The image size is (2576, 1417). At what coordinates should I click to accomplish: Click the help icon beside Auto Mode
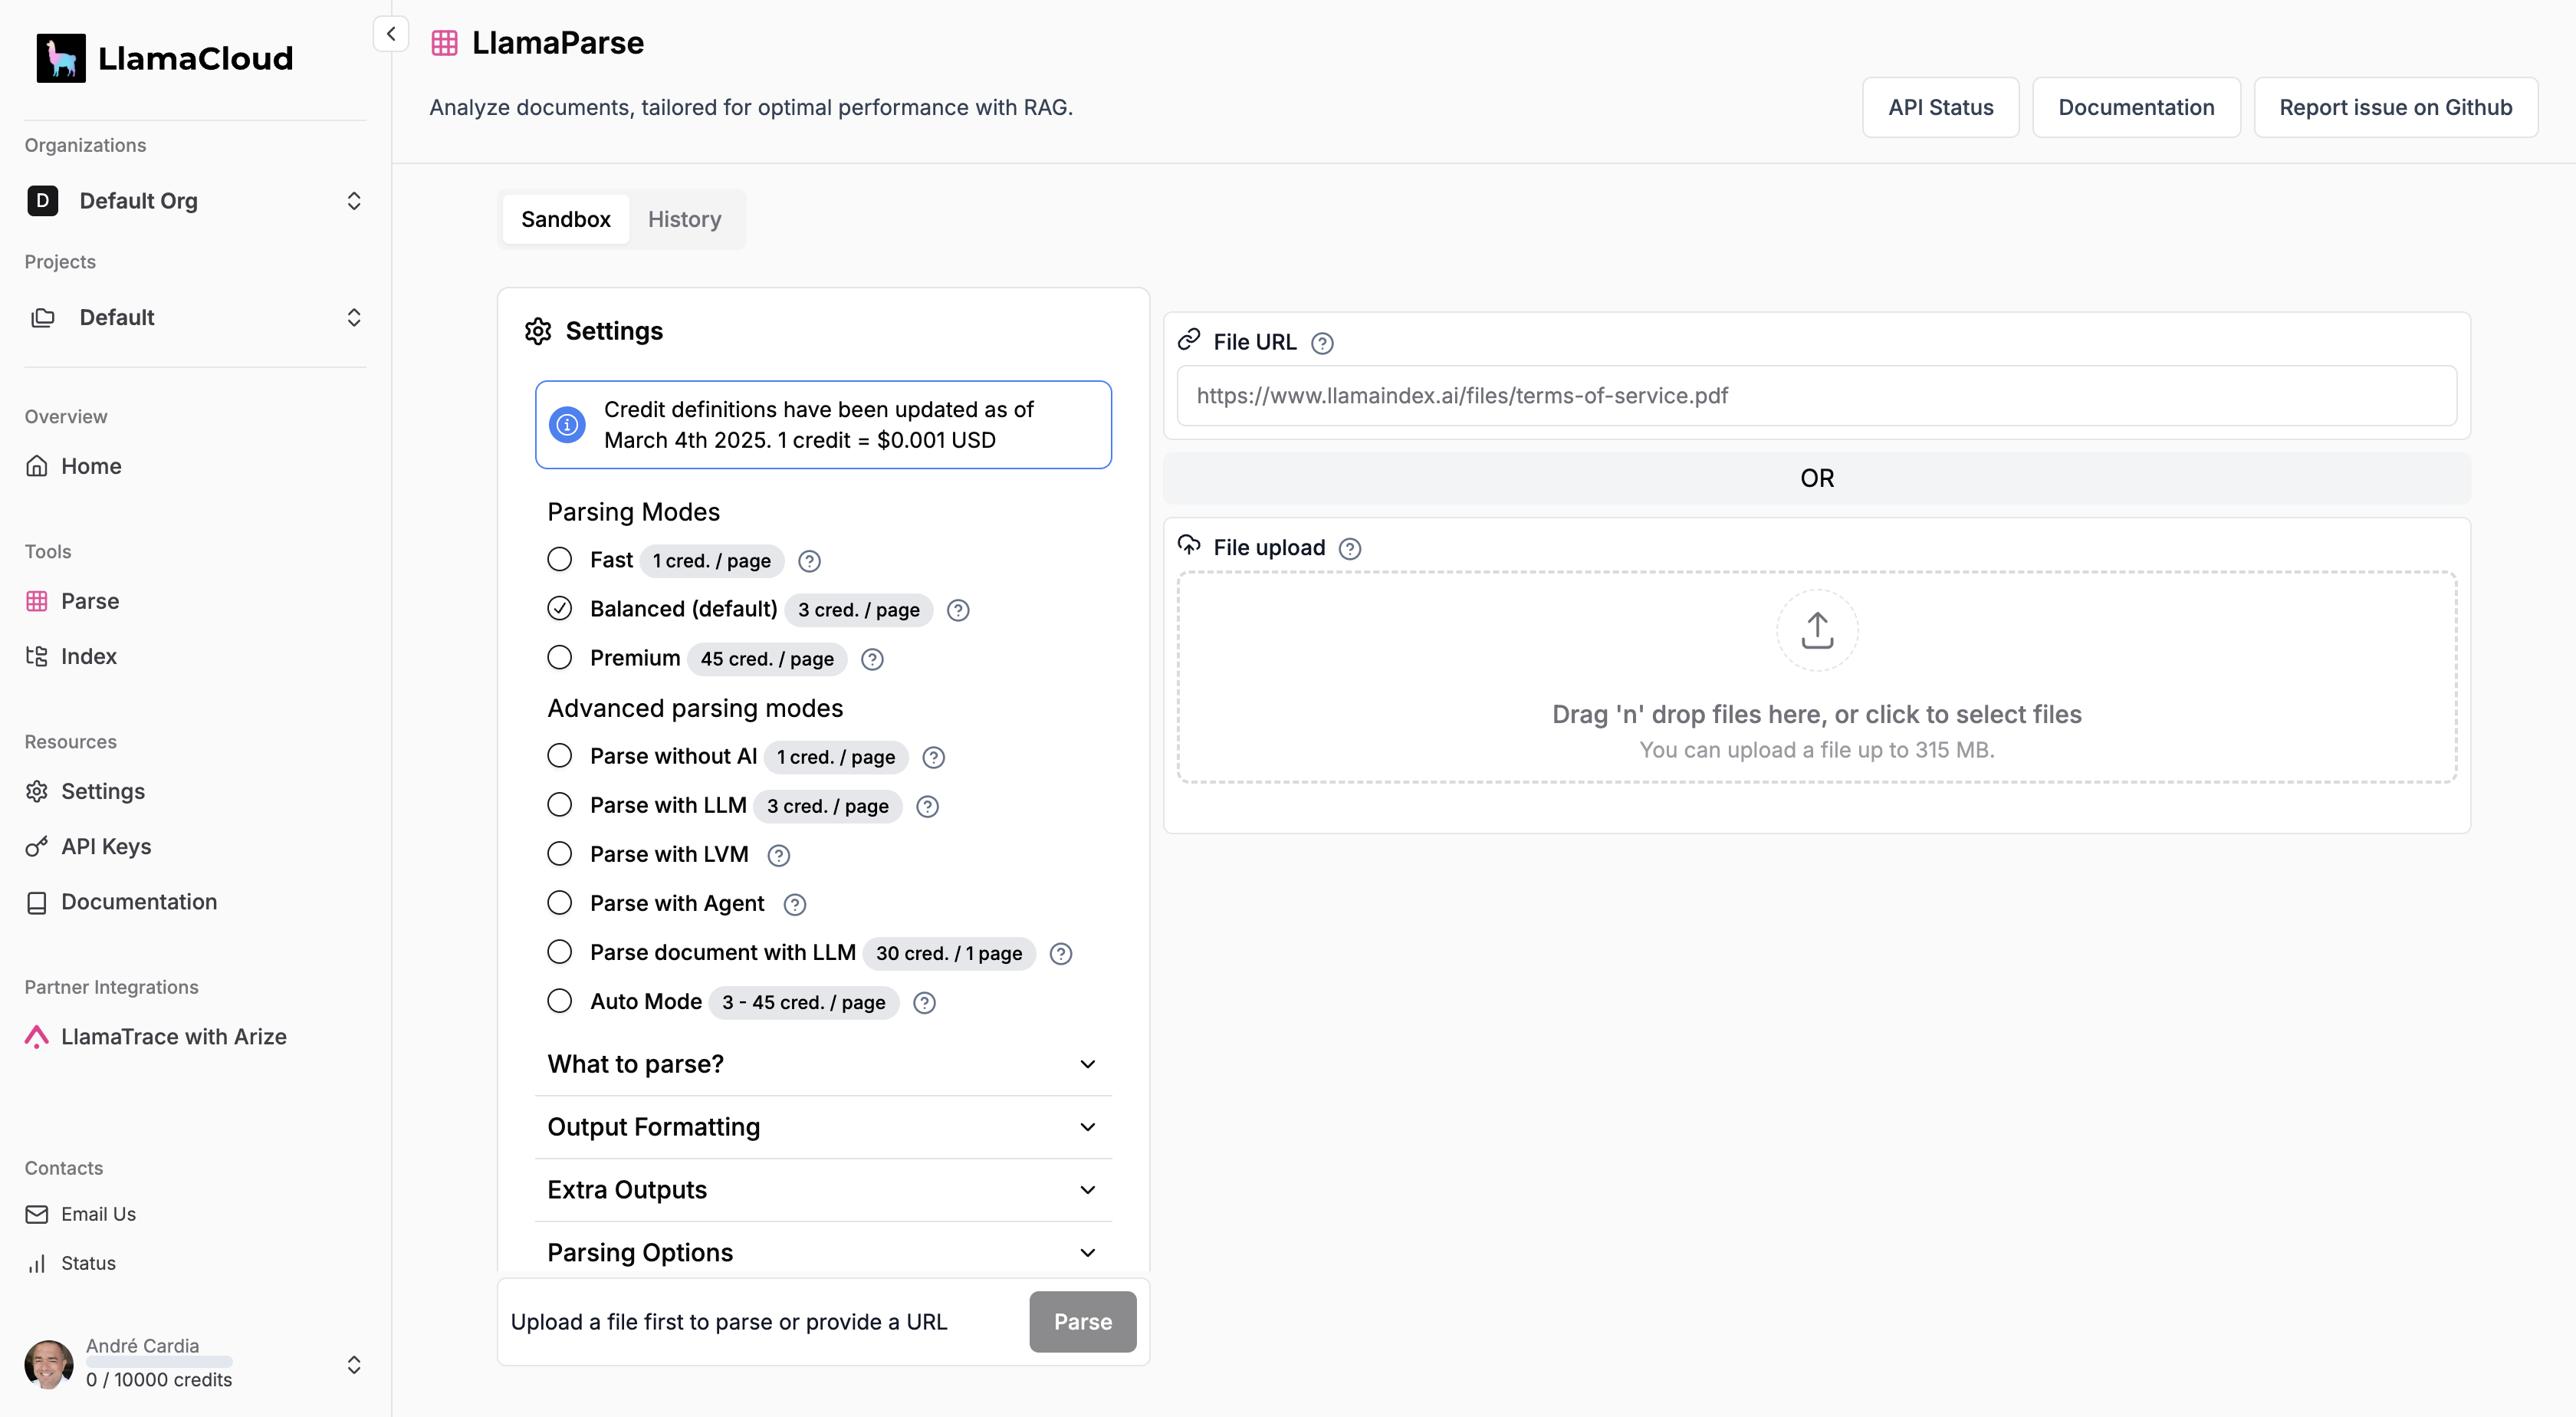pos(924,1003)
